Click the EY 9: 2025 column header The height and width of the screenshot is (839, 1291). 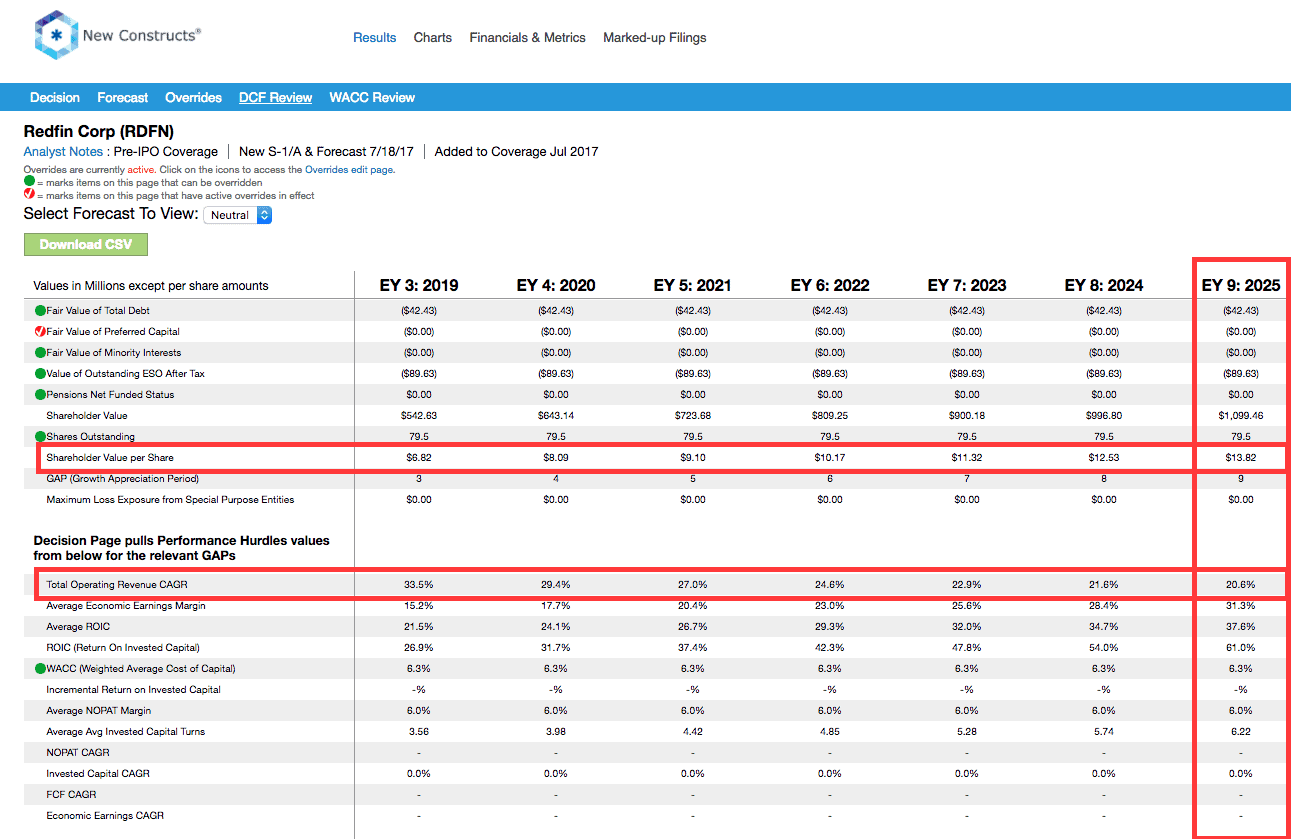pos(1241,285)
